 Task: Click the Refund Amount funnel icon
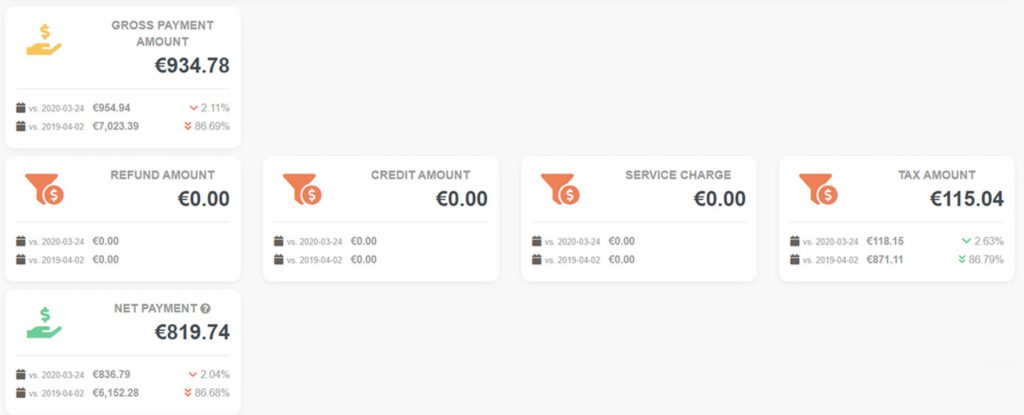pos(44,189)
